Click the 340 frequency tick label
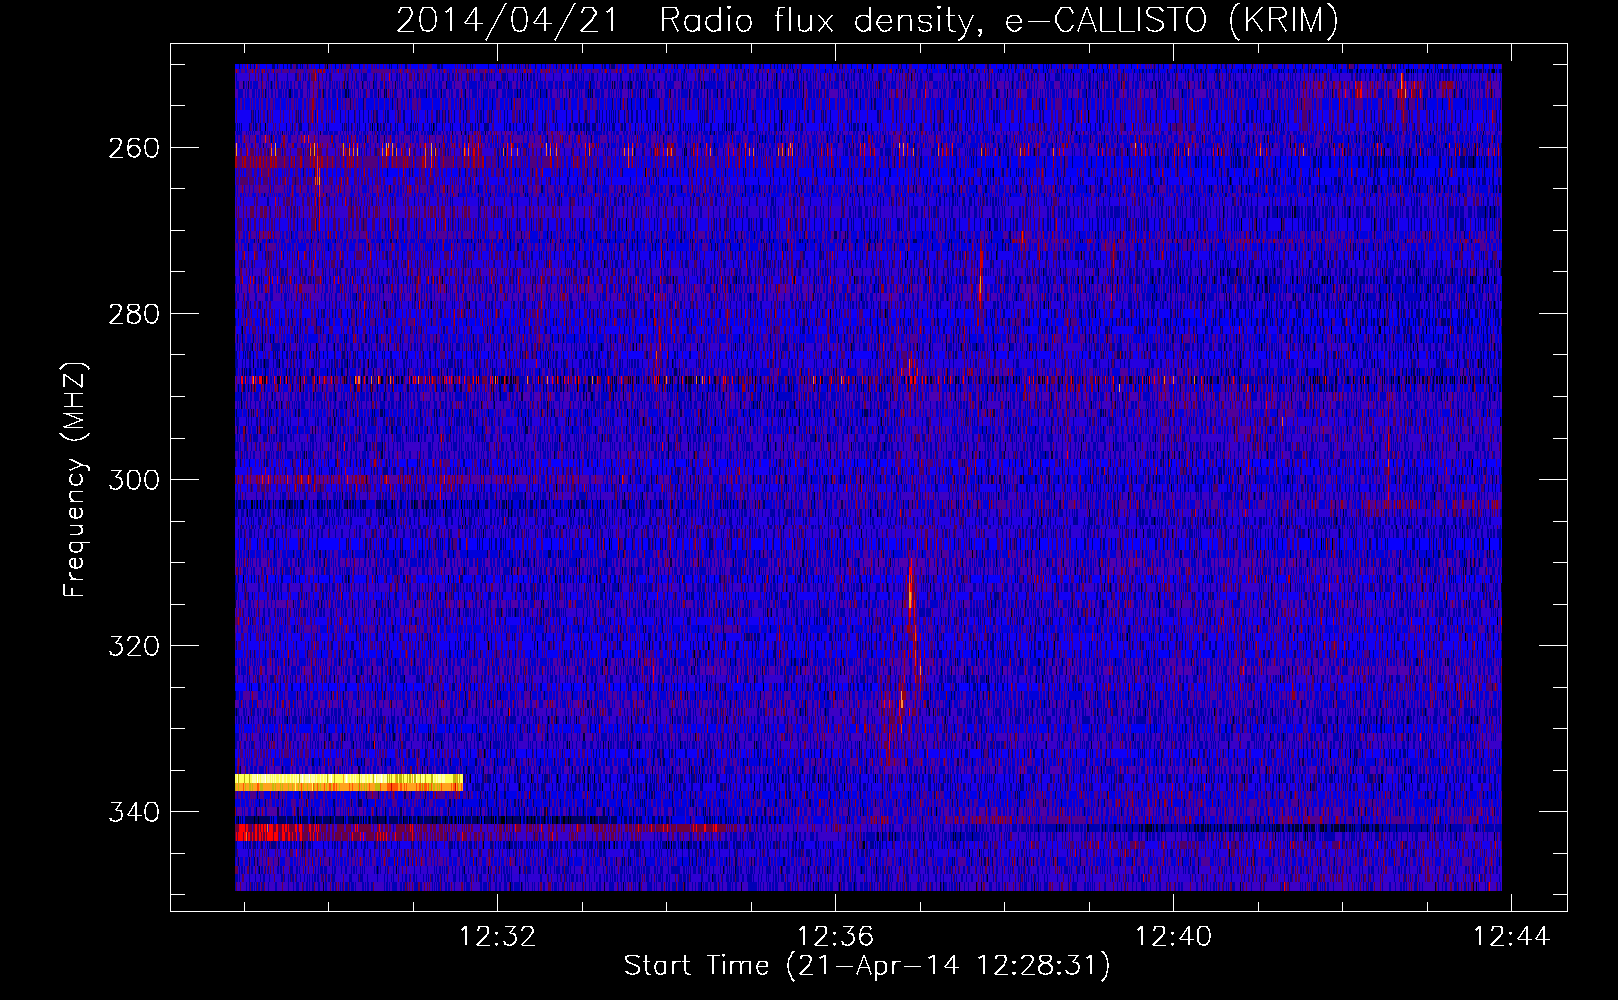 [134, 812]
